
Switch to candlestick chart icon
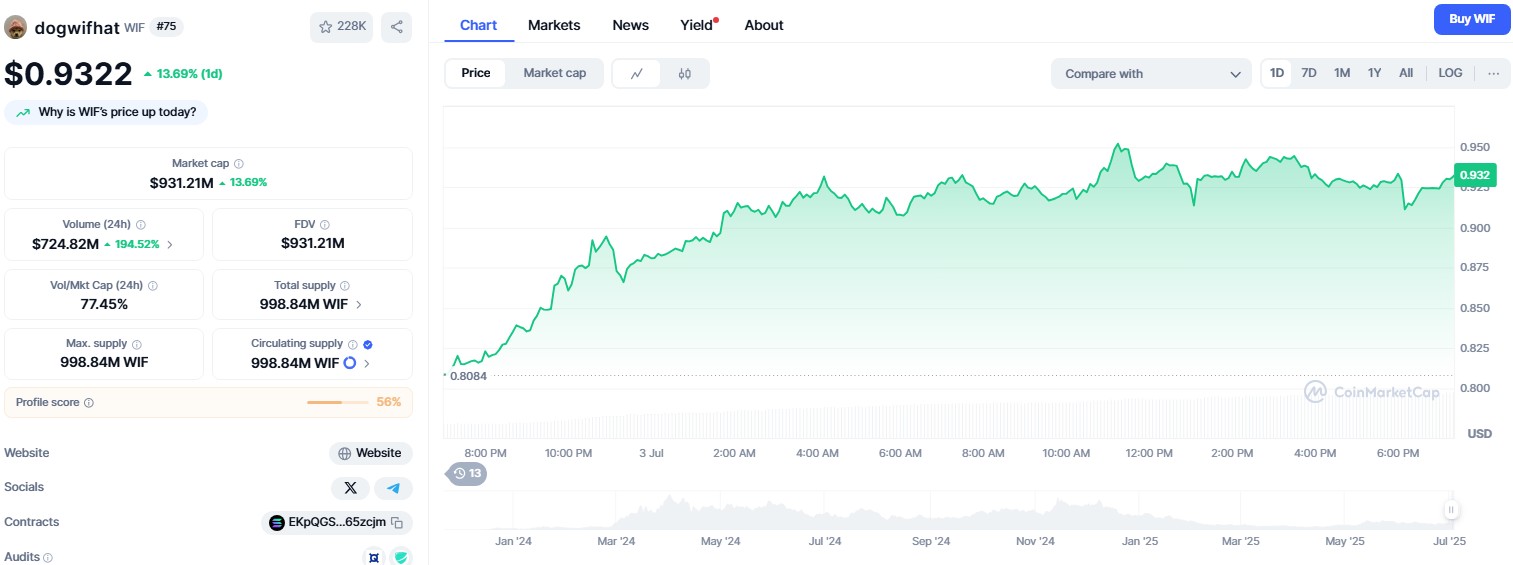coord(685,73)
